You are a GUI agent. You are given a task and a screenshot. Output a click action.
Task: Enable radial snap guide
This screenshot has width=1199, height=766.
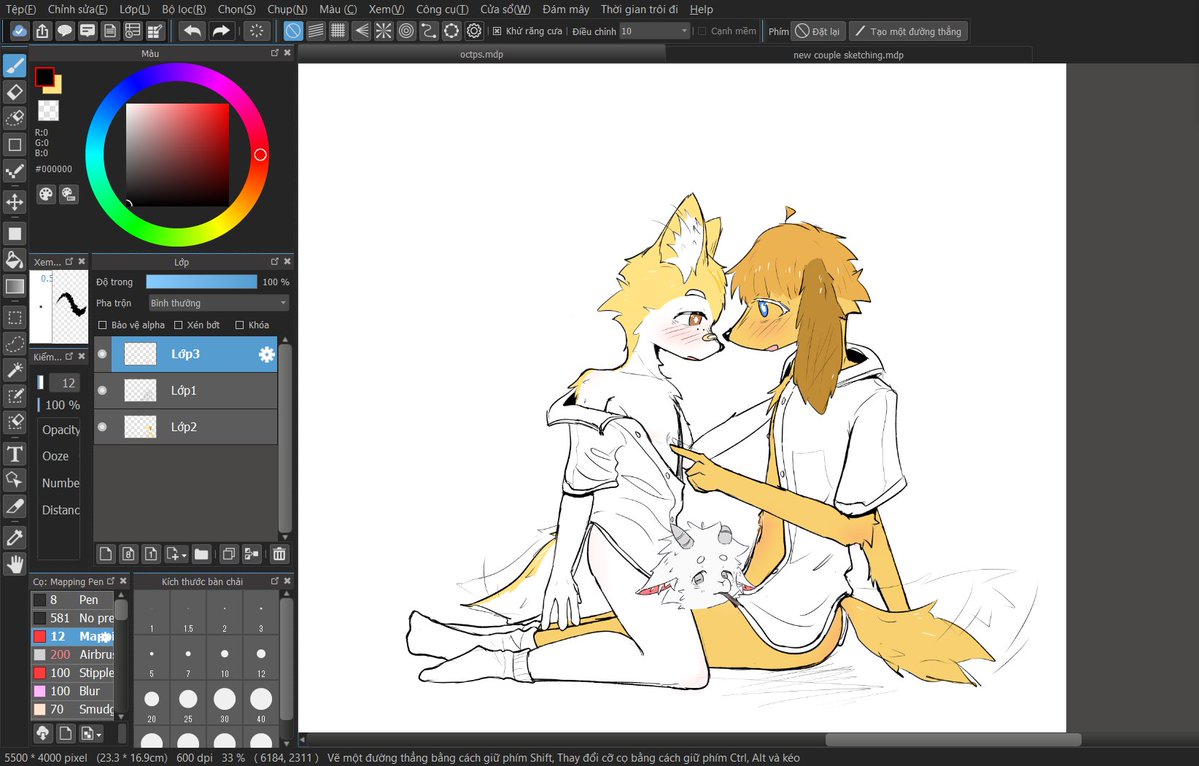(384, 31)
